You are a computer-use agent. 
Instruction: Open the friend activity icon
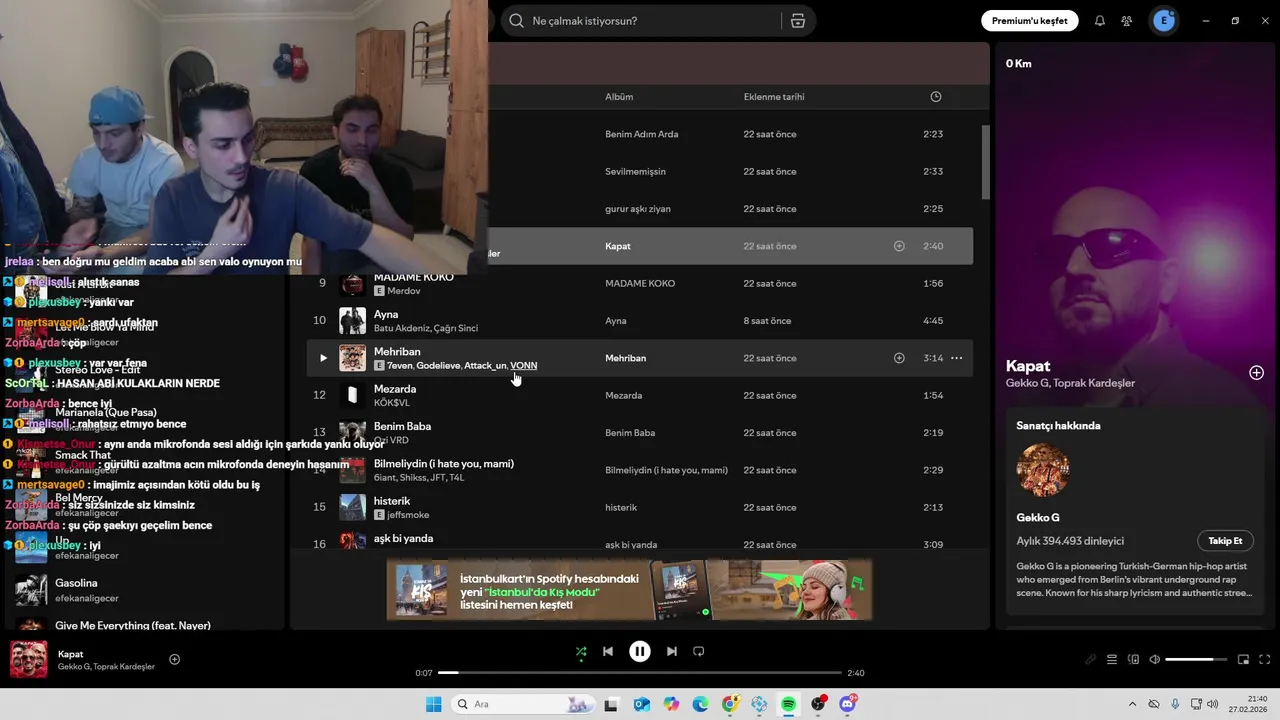click(1127, 21)
